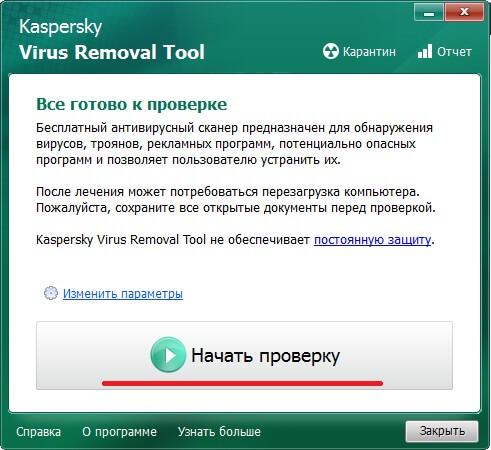The image size is (491, 450).
Task: Start the scan with Начать проверку
Action: 244,355
